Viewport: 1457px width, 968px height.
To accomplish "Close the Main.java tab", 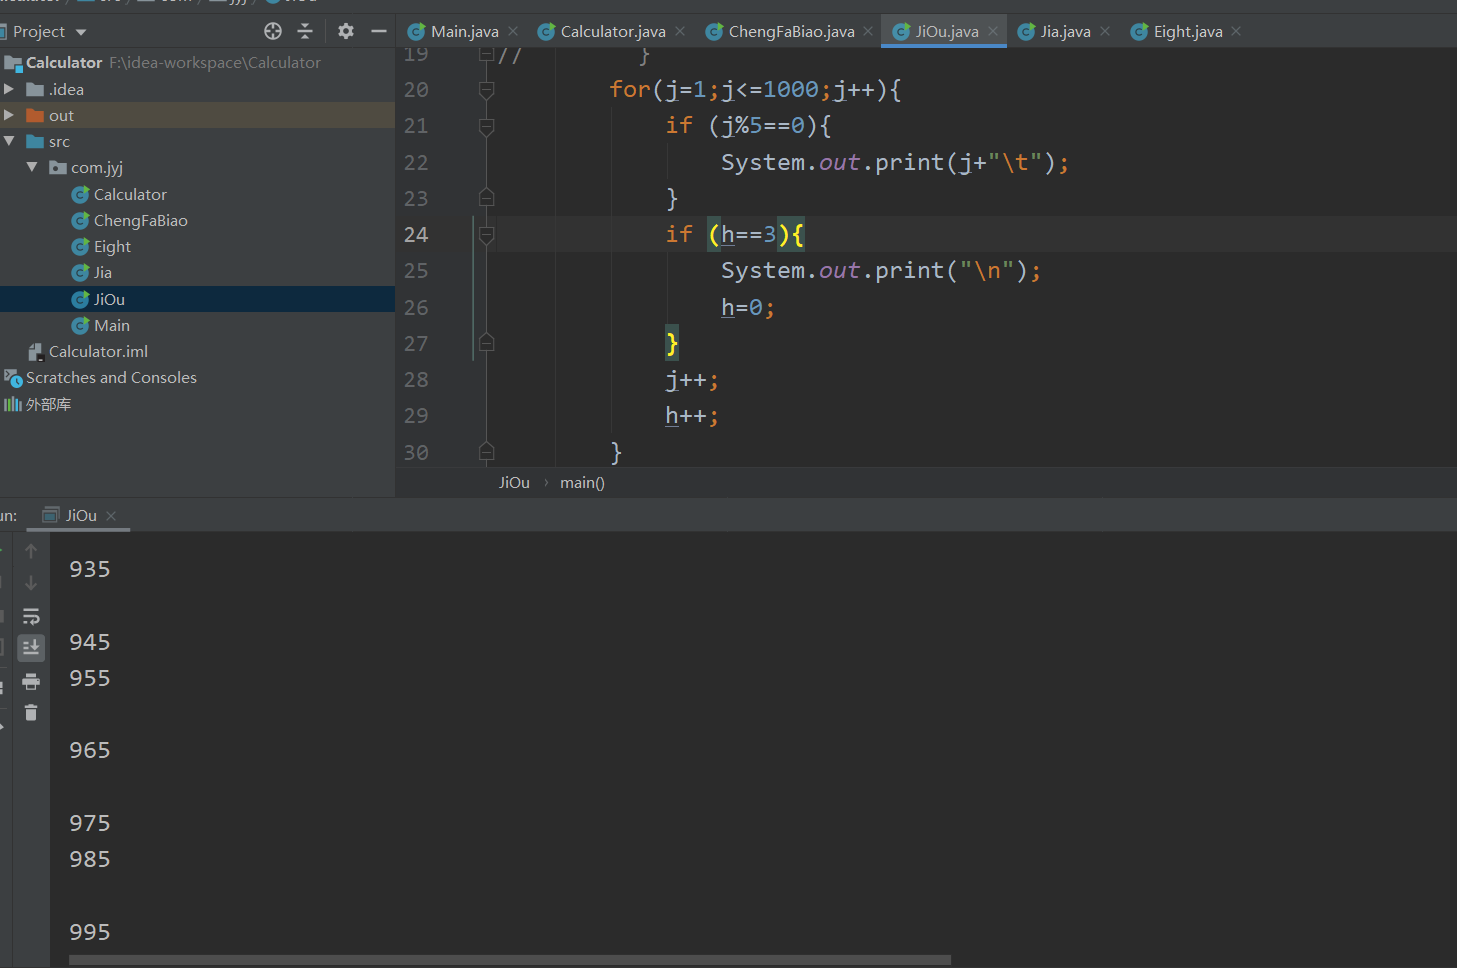I will point(513,32).
